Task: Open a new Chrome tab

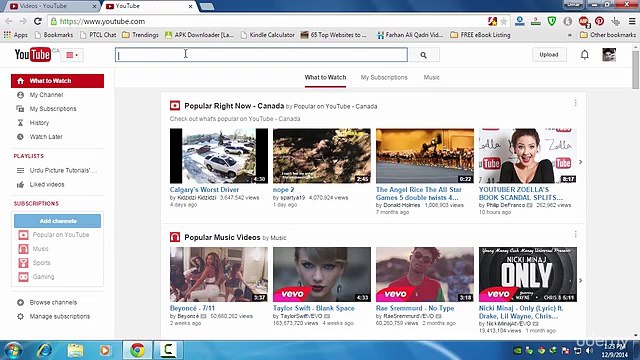Action: (207, 6)
